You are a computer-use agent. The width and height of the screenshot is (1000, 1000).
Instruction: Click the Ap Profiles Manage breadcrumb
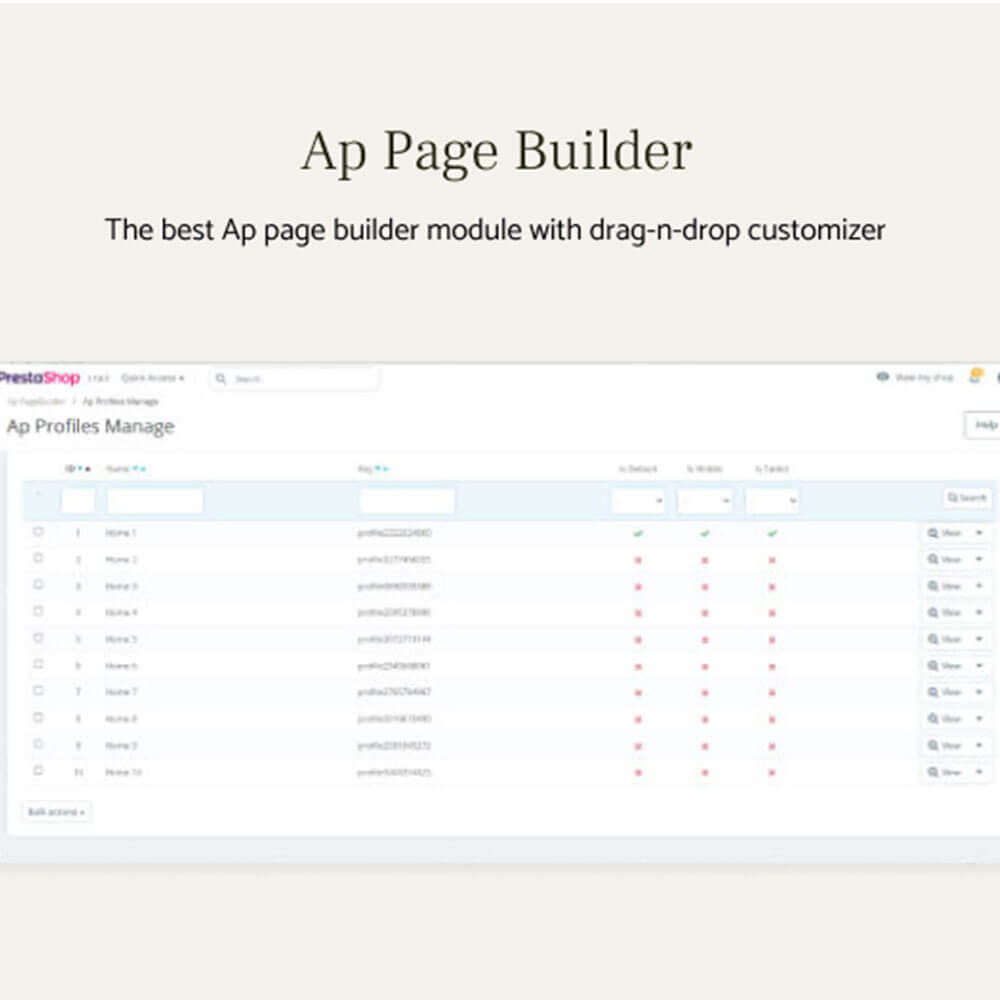click(x=121, y=401)
